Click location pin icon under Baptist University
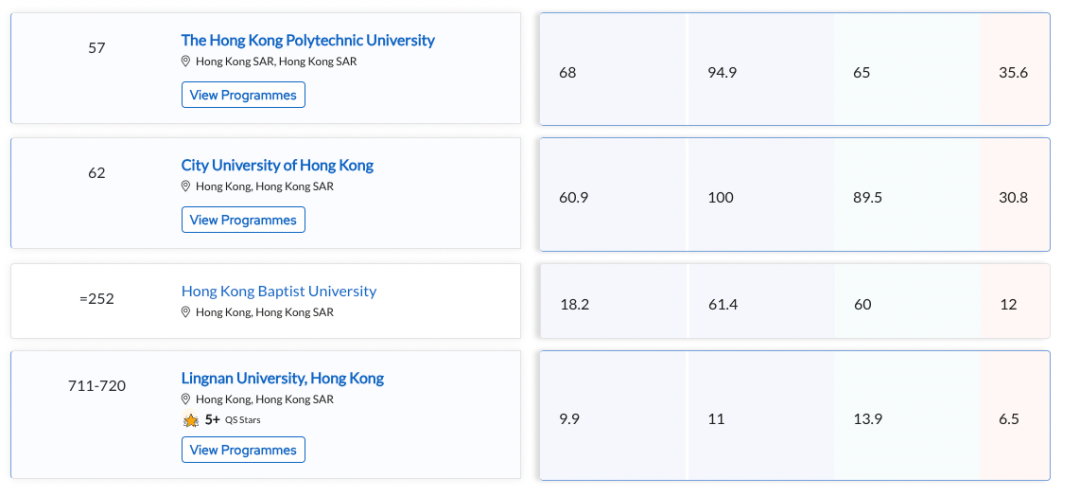The height and width of the screenshot is (496, 1080). point(185,312)
